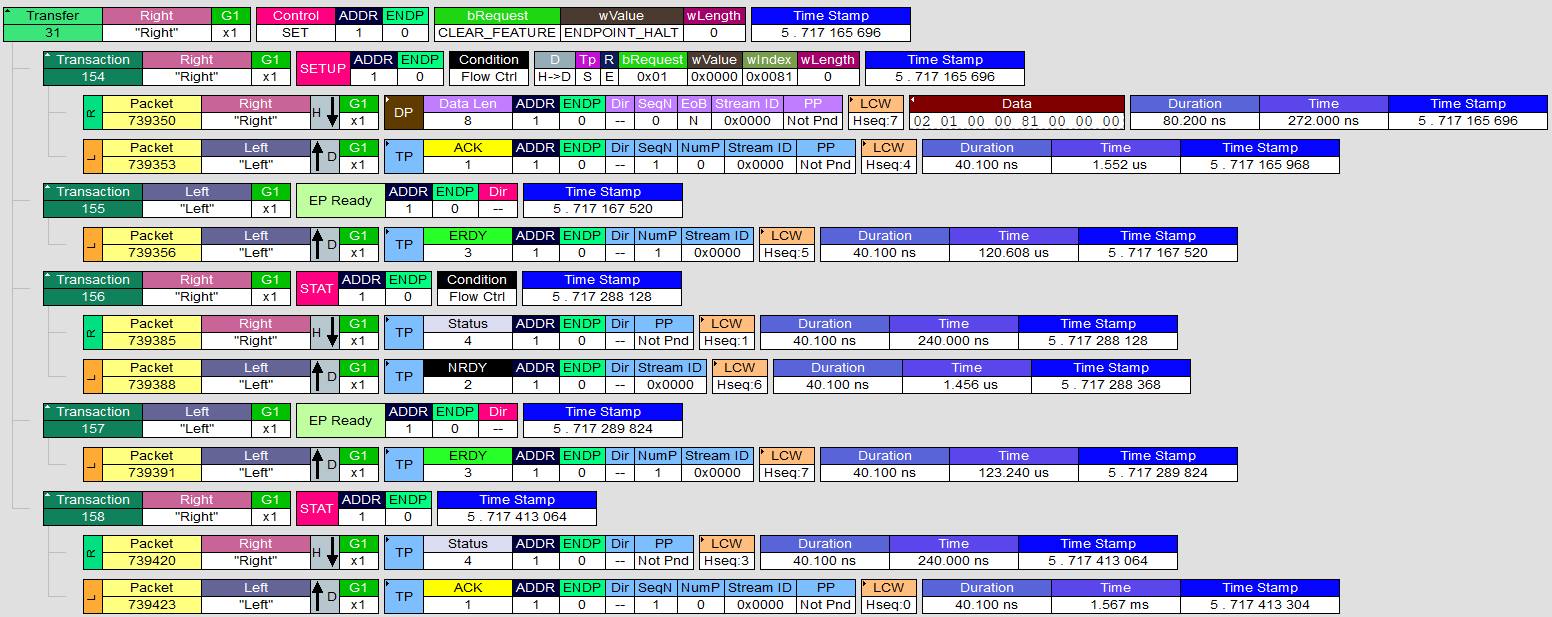Click the TP cell in packet 739385
1552x617 pixels.
coord(403,332)
